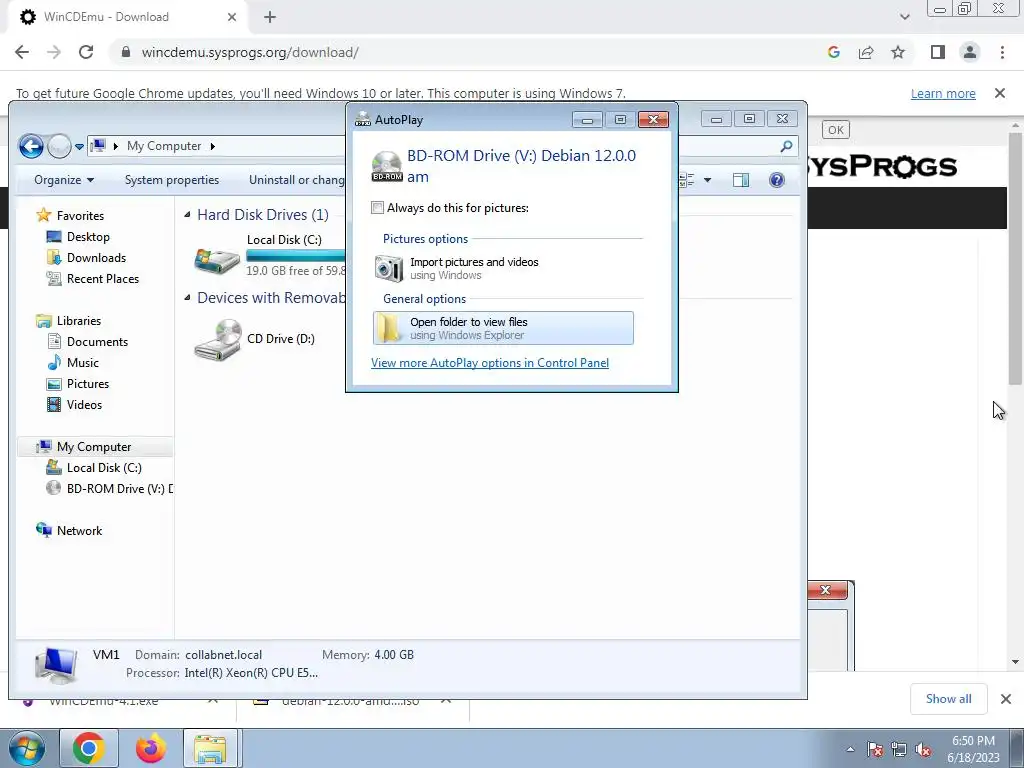This screenshot has height=768, width=1024.
Task: Open Explorer recent pages dropdown arrow
Action: coord(79,146)
